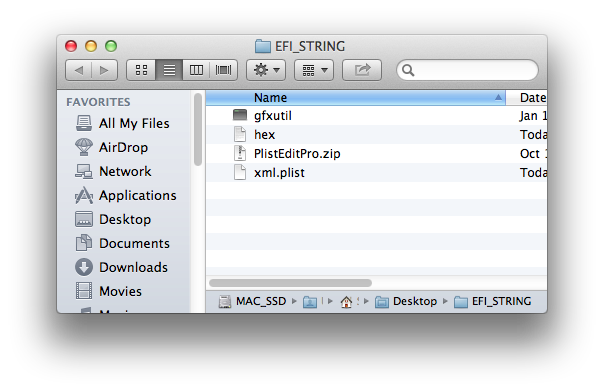The height and width of the screenshot is (392, 604).
Task: Switch to column view
Action: pos(196,70)
